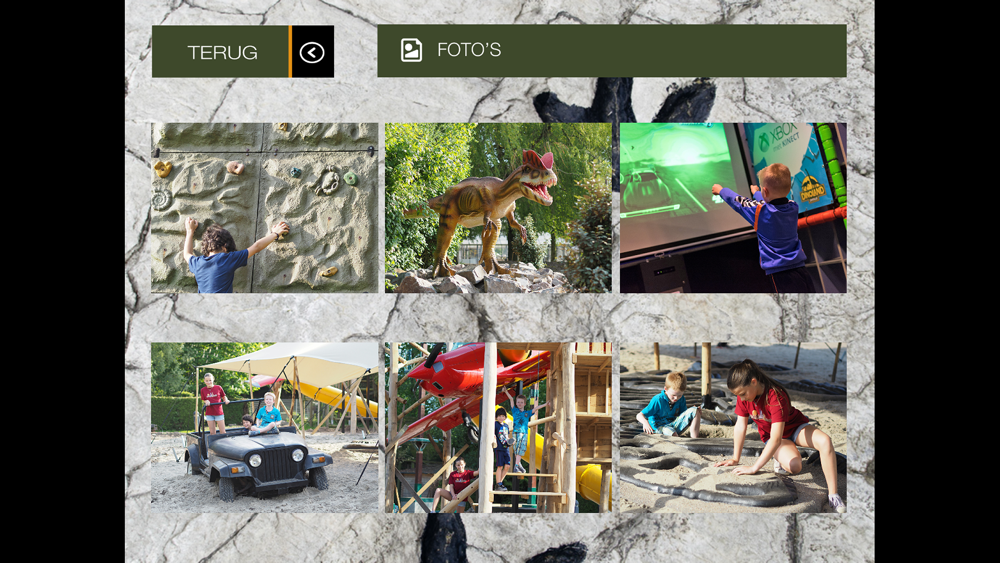Image resolution: width=1000 pixels, height=563 pixels.
Task: Open the black jeep in sand photo
Action: 265,427
